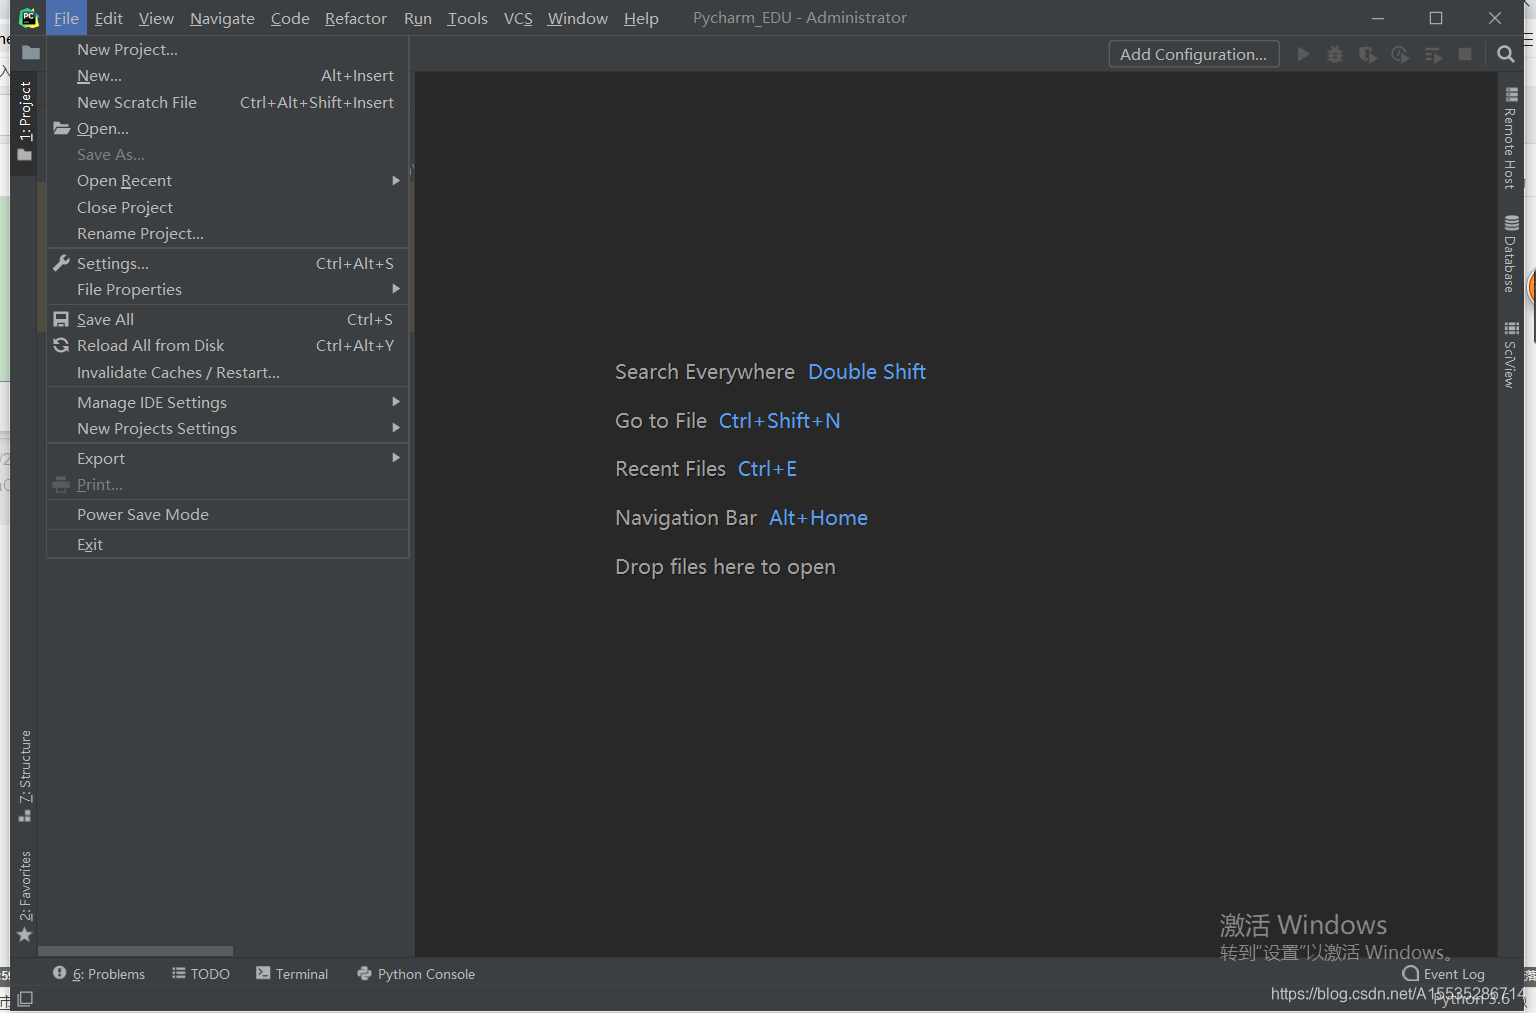Choose New Project... menu entry
Viewport: 1536px width, 1013px height.
(228, 49)
